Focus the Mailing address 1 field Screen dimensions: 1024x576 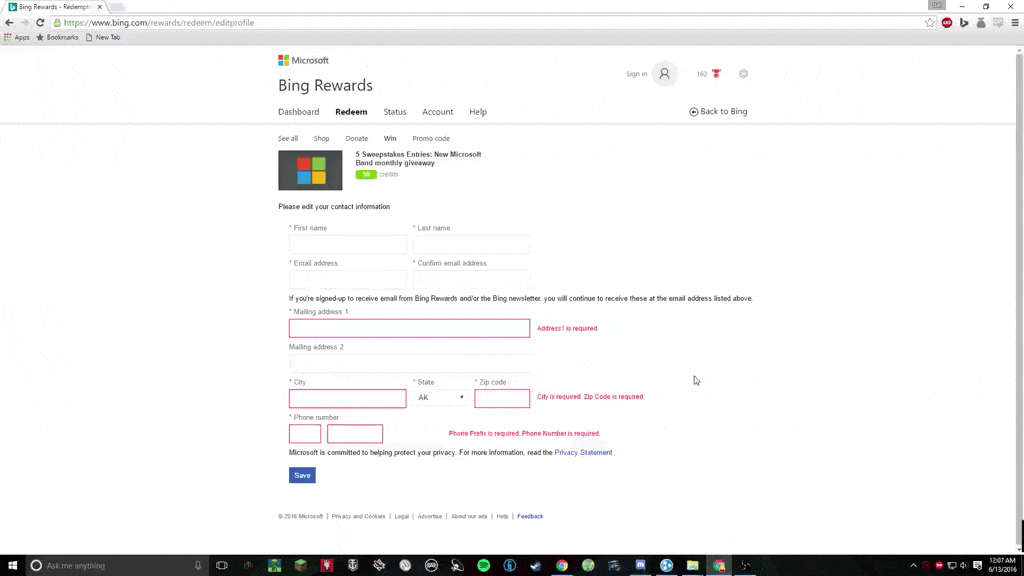[x=409, y=328]
